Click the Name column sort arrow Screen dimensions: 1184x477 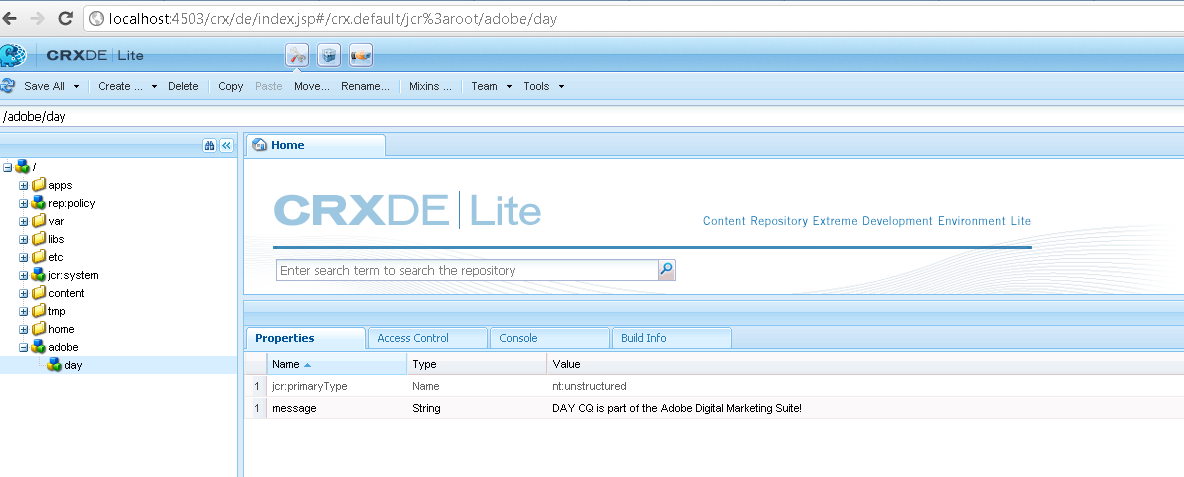(307, 365)
